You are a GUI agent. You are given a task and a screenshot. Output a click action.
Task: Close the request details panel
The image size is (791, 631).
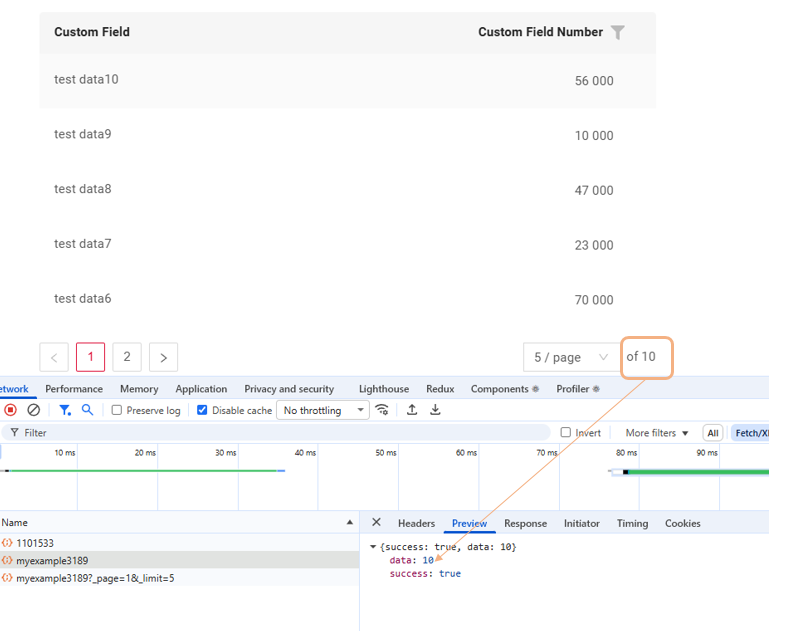pyautogui.click(x=376, y=523)
